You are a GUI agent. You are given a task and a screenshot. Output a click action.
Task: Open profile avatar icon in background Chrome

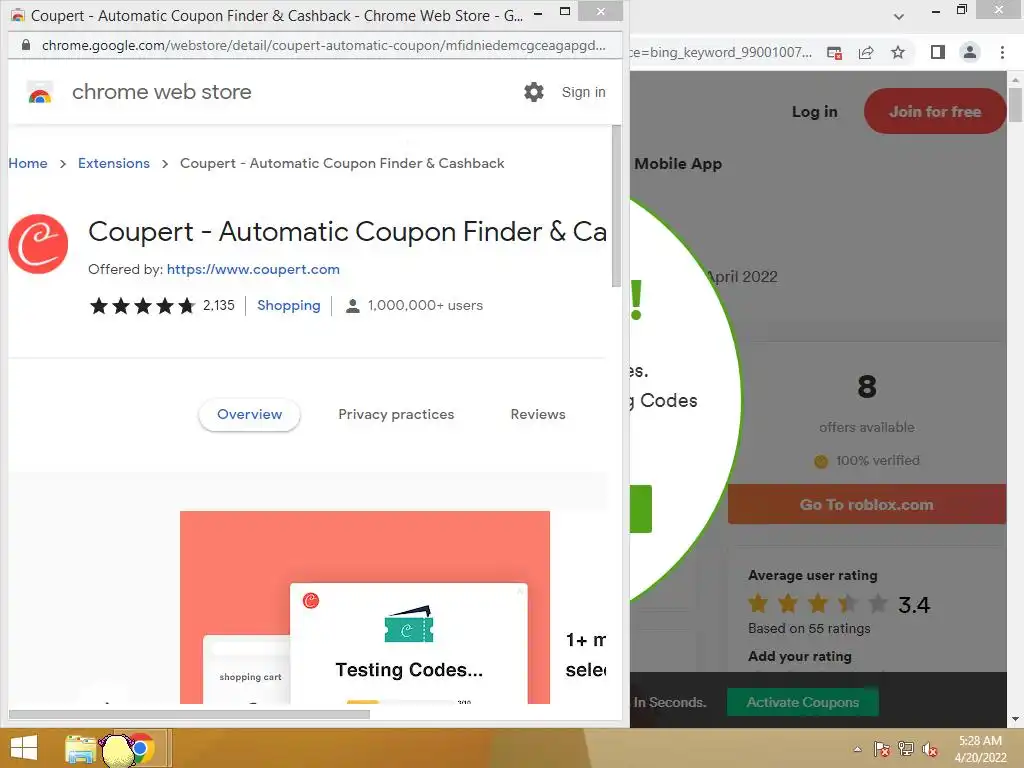pyautogui.click(x=970, y=52)
